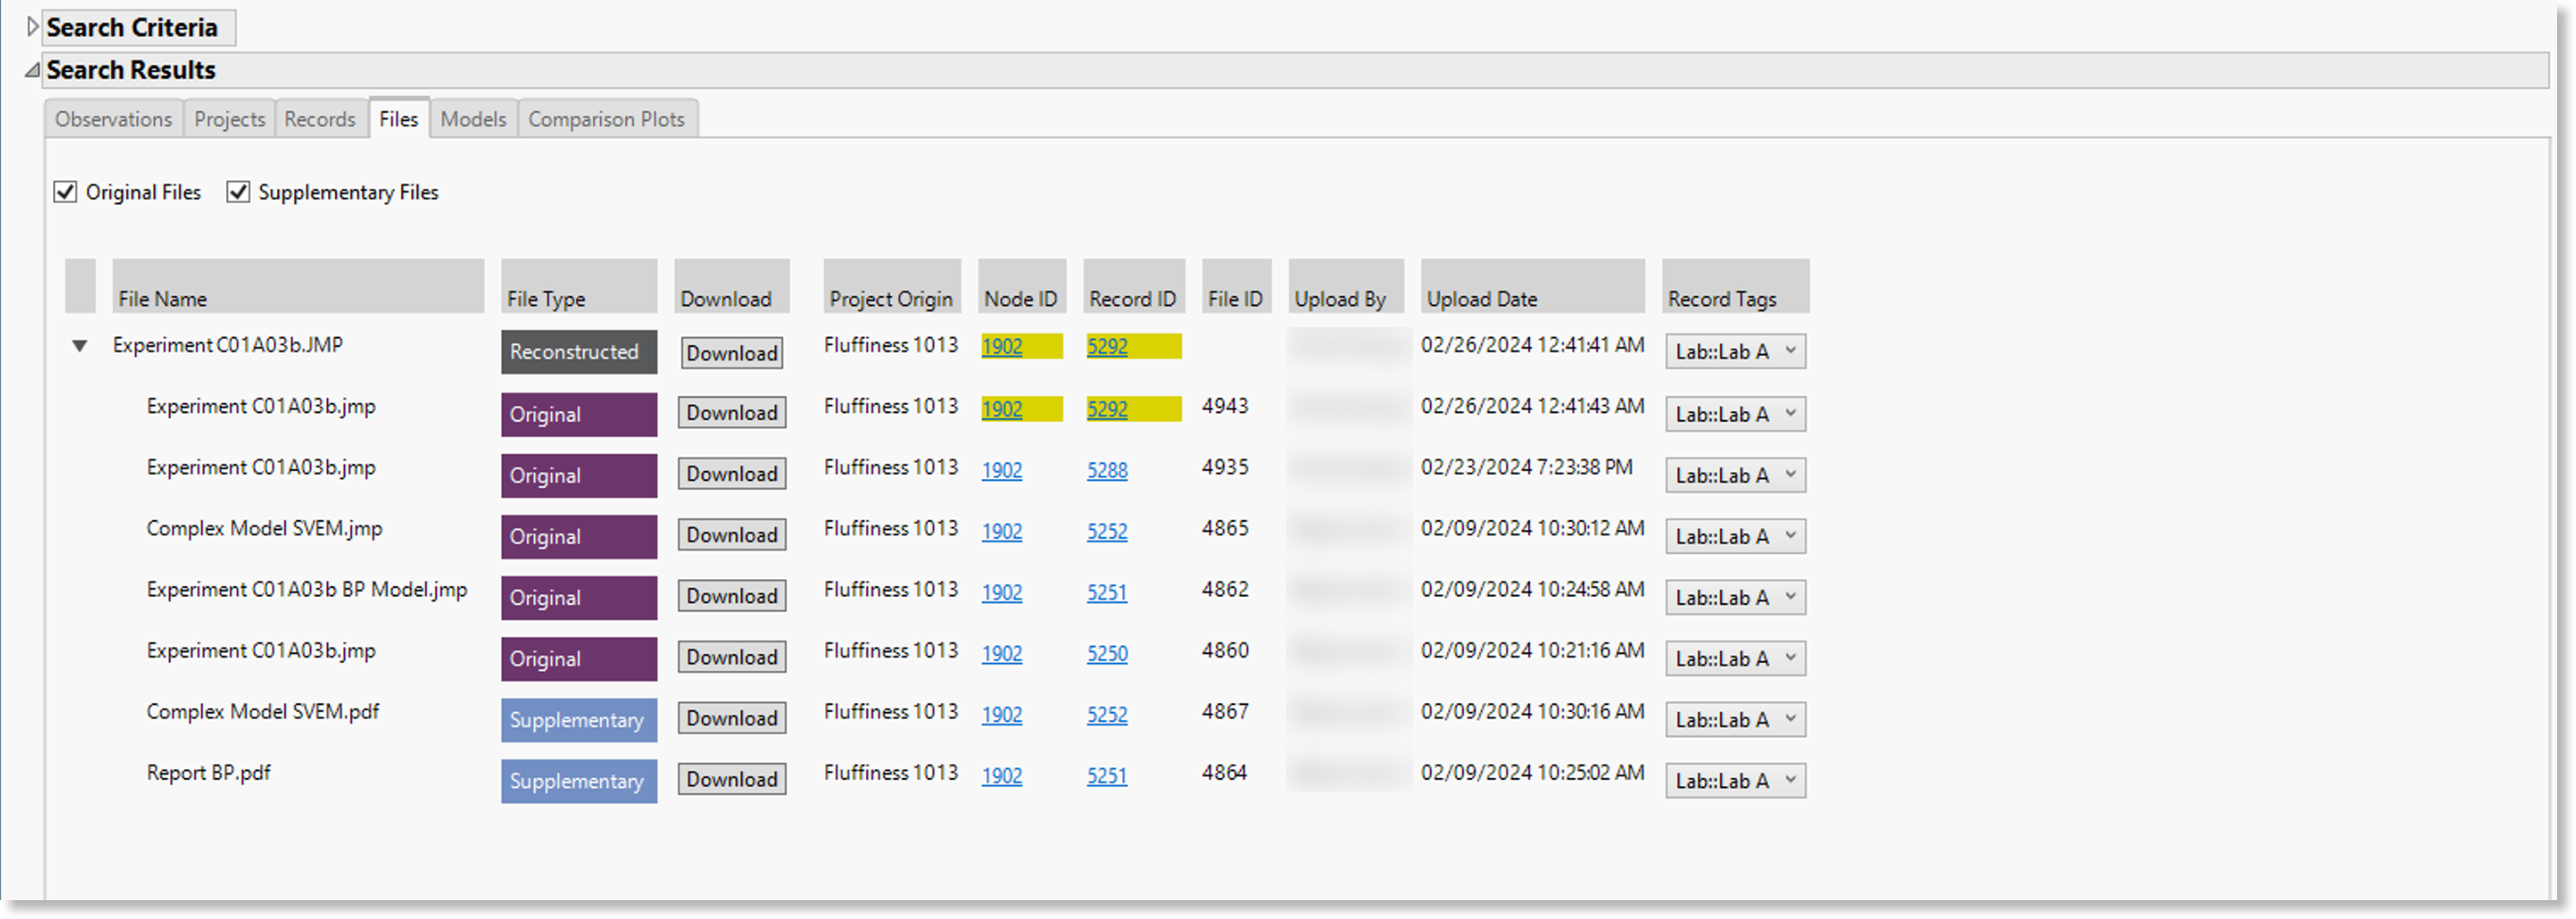Open Record Tags dropdown for file 4862
The width and height of the screenshot is (2576, 919).
tap(1735, 596)
